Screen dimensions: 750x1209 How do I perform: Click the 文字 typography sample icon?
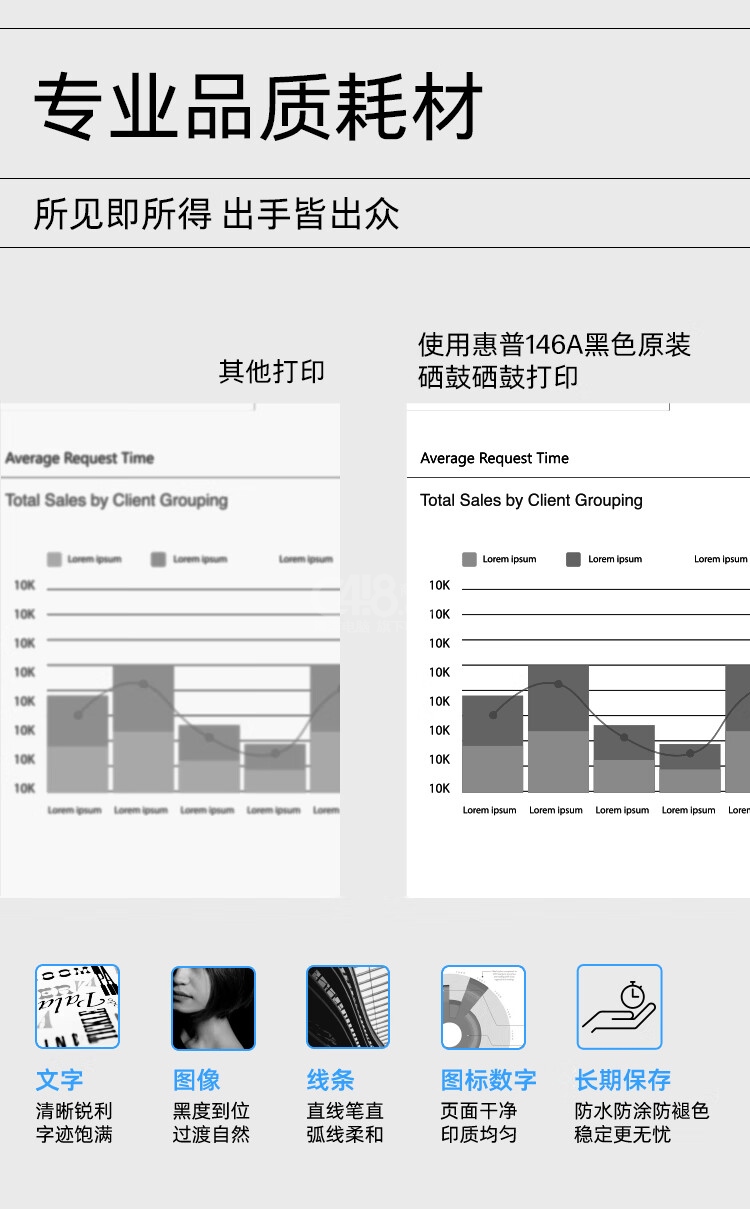point(77,1006)
